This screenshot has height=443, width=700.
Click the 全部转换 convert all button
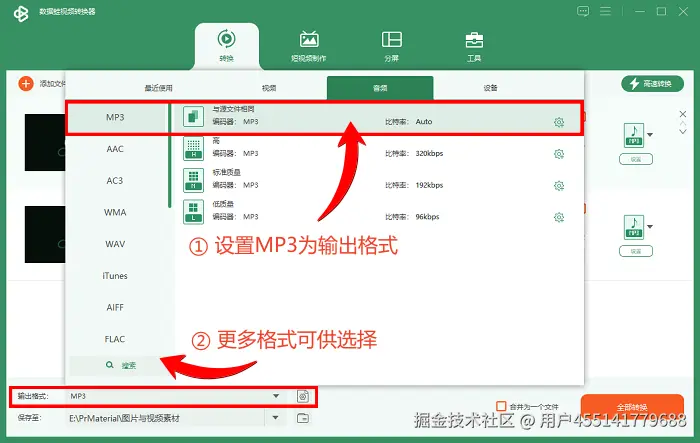click(x=632, y=407)
